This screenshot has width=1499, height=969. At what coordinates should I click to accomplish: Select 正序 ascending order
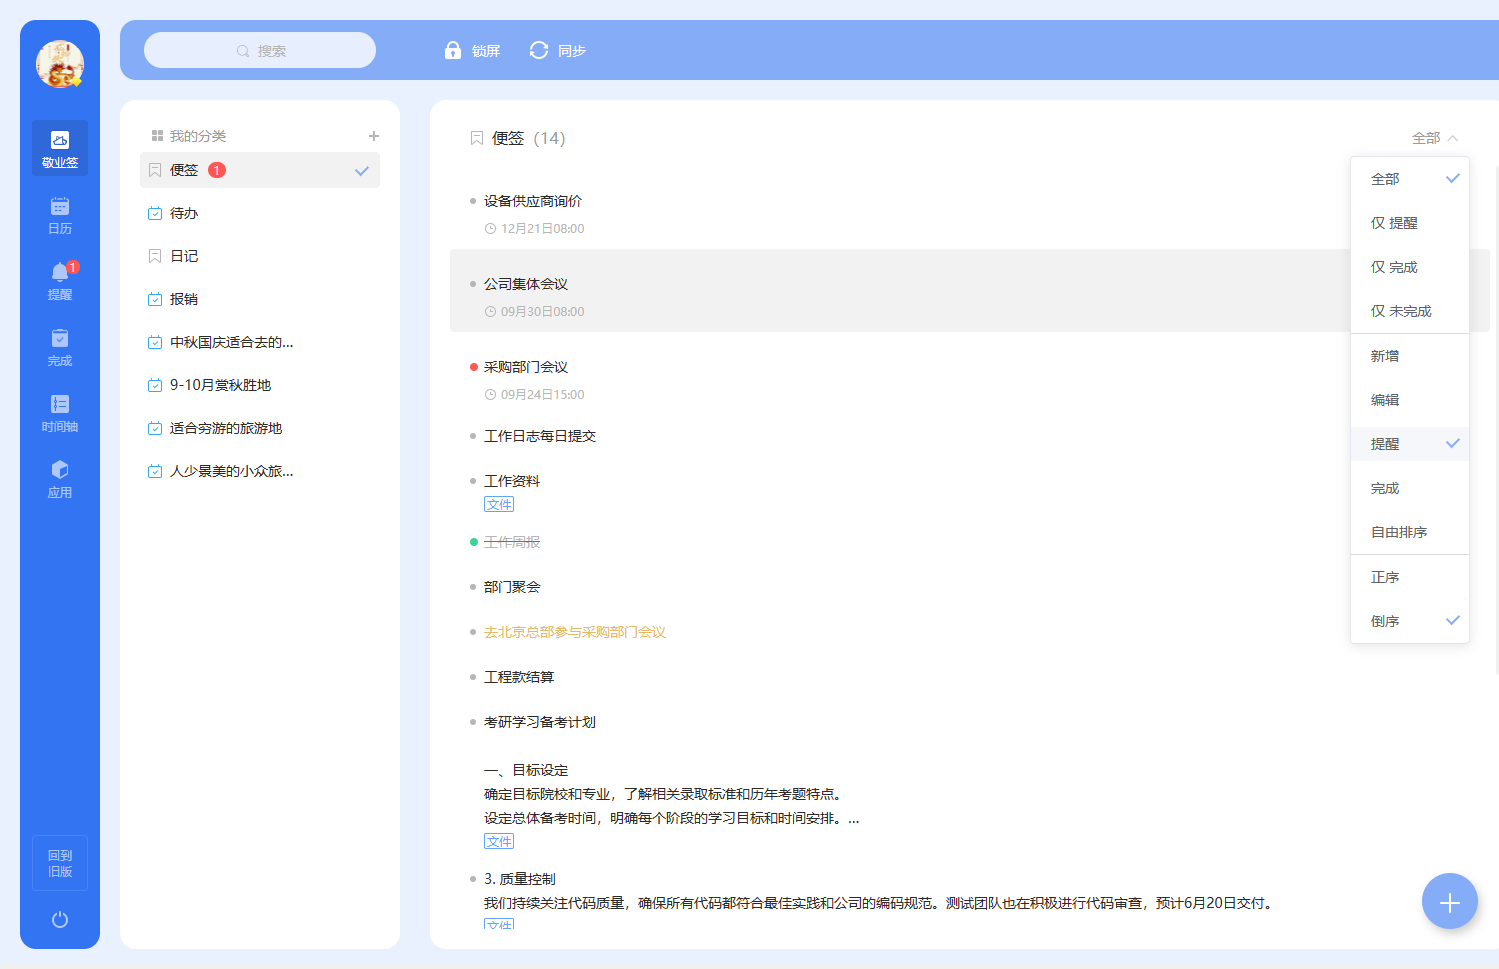[1410, 577]
